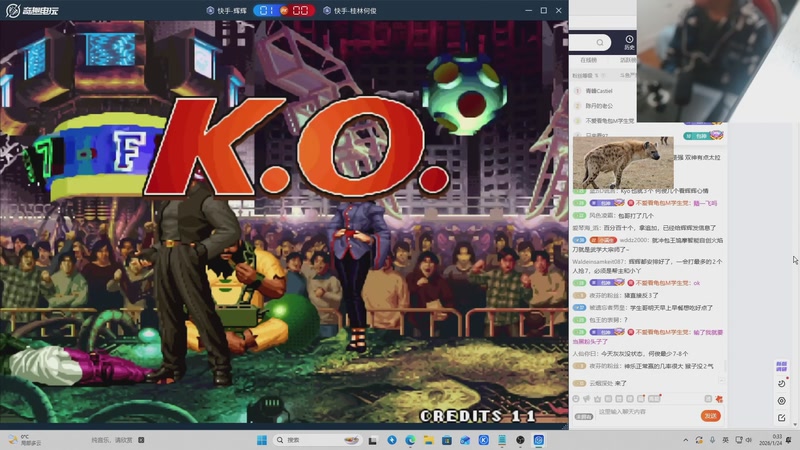Open the target circle icon in the right sidebar

click(x=782, y=401)
